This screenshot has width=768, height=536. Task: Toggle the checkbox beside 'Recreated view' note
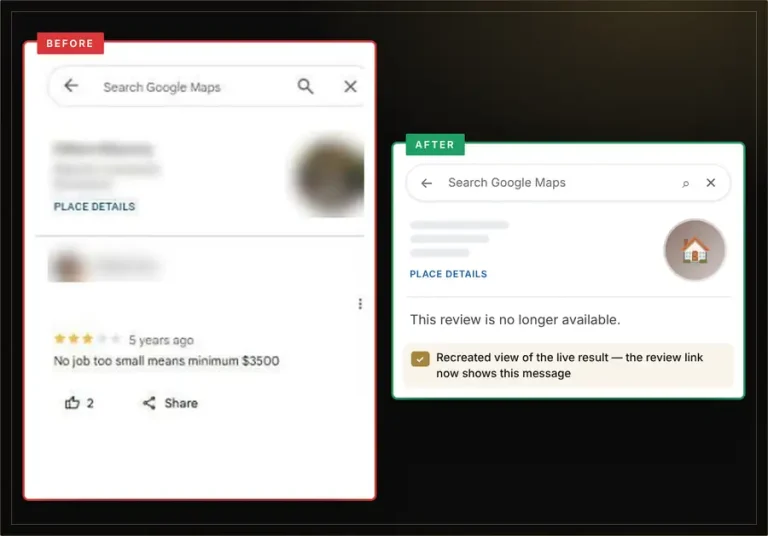[x=420, y=359]
